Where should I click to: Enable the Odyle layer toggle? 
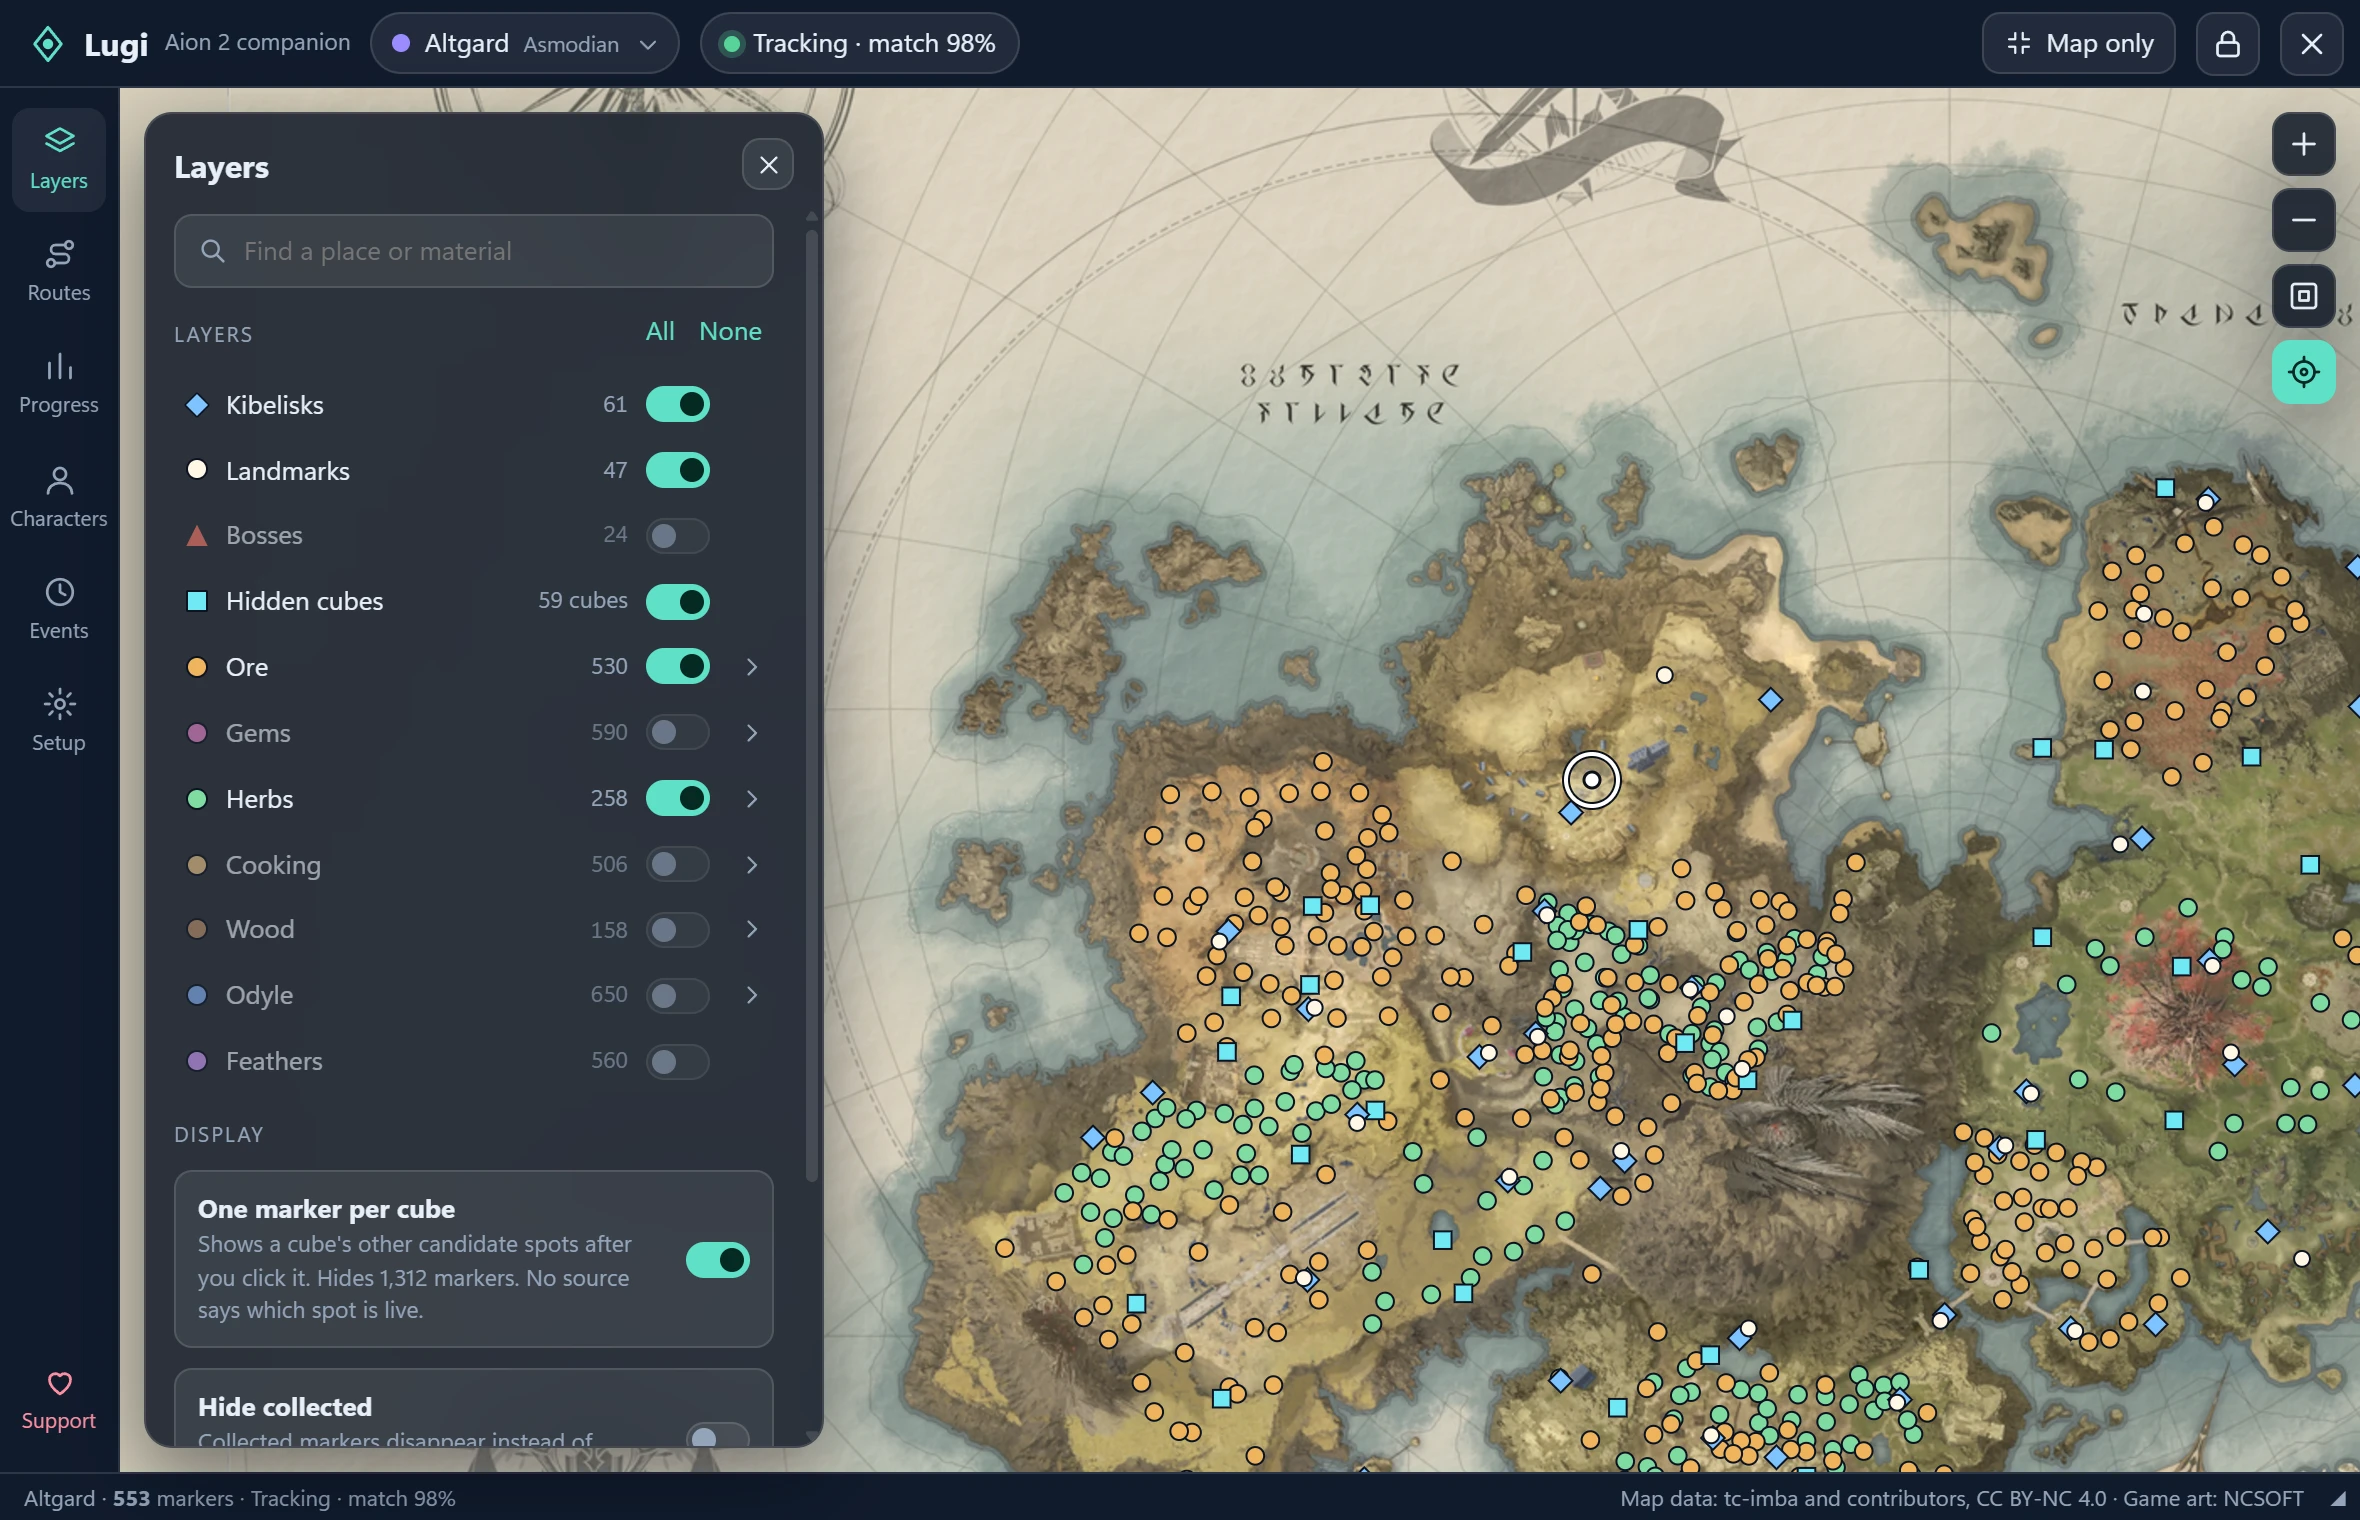coord(678,995)
